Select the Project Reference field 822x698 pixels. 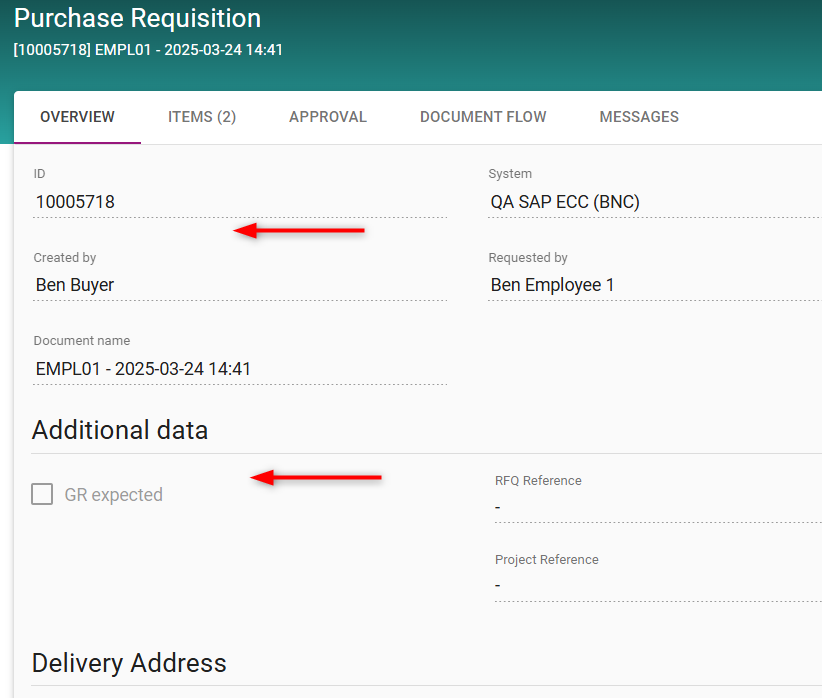point(655,585)
